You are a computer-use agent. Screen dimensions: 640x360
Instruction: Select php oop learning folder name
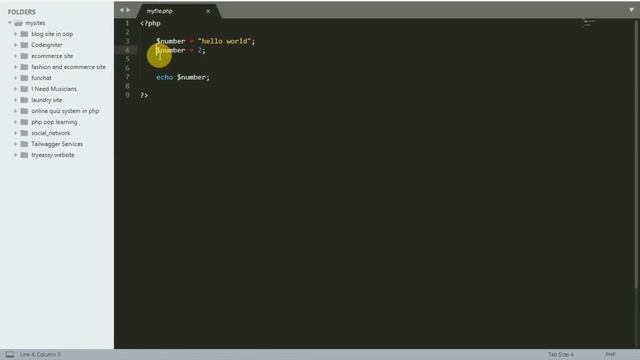pos(54,122)
